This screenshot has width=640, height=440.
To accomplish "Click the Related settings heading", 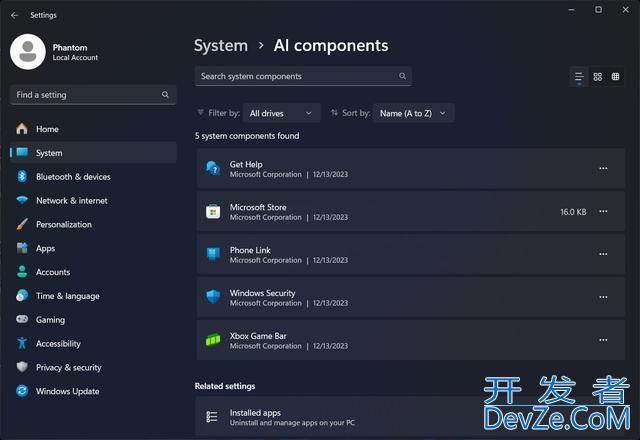I will coord(225,386).
